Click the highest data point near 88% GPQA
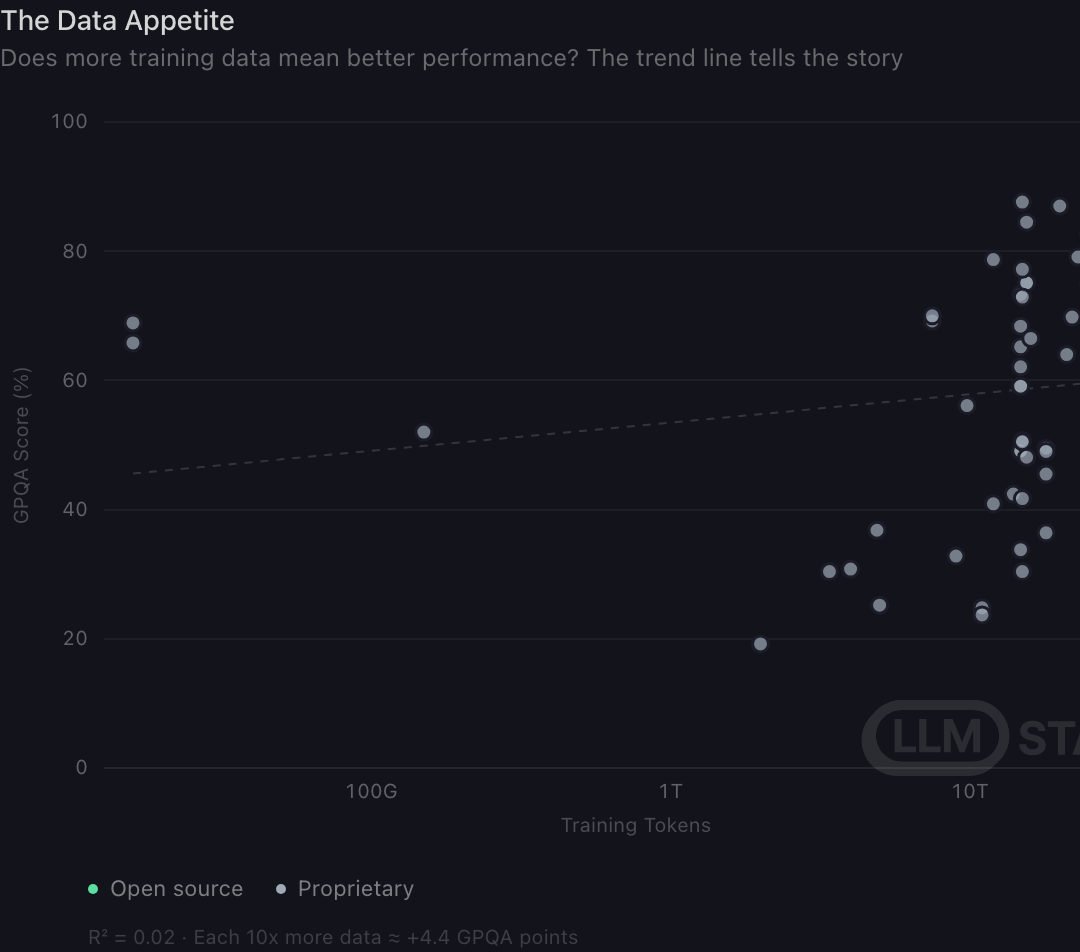Screen dimensions: 1080x952 click(x=1022, y=202)
